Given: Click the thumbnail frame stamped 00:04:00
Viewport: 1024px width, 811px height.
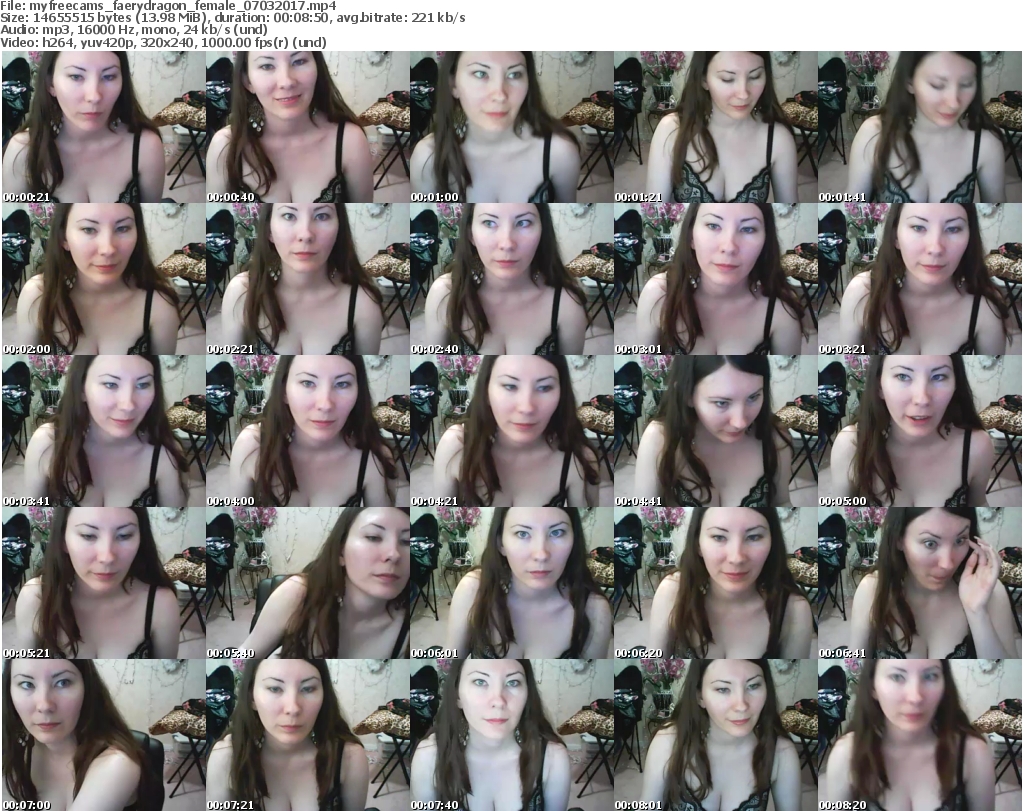Looking at the screenshot, I should [x=308, y=431].
